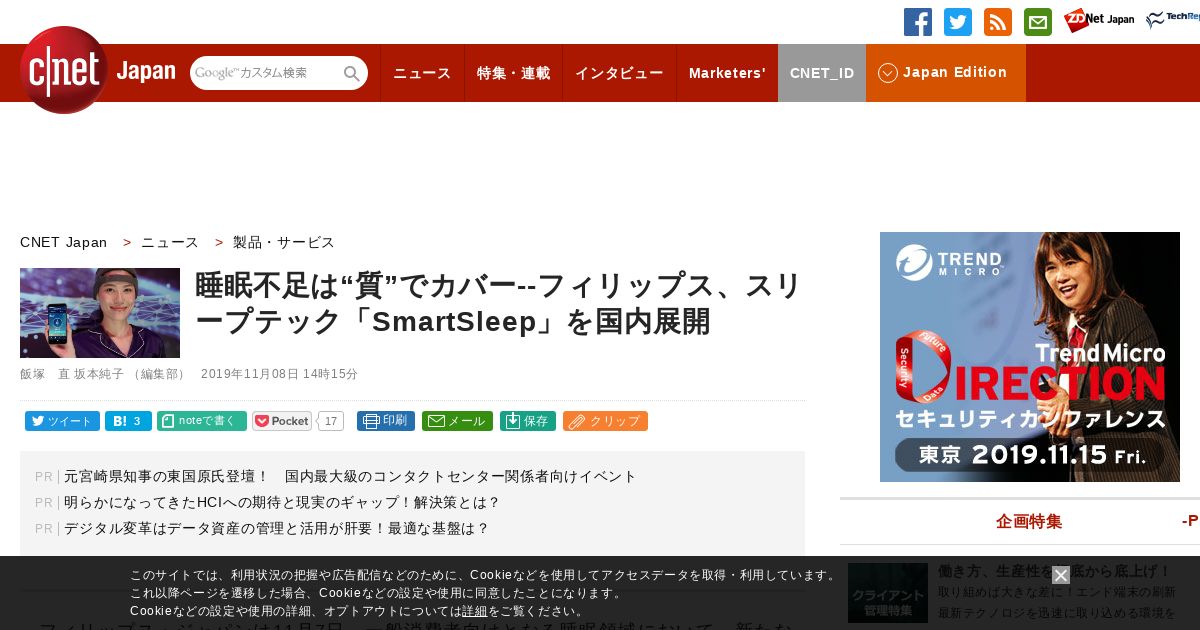Go to 製品・サービス breadcrumb link
1200x630 pixels.
284,242
